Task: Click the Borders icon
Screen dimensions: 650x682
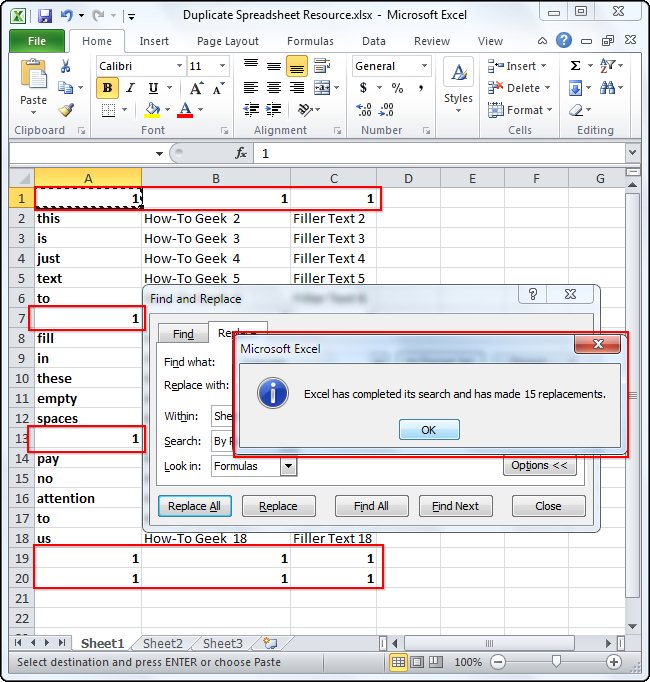Action: pyautogui.click(x=108, y=110)
